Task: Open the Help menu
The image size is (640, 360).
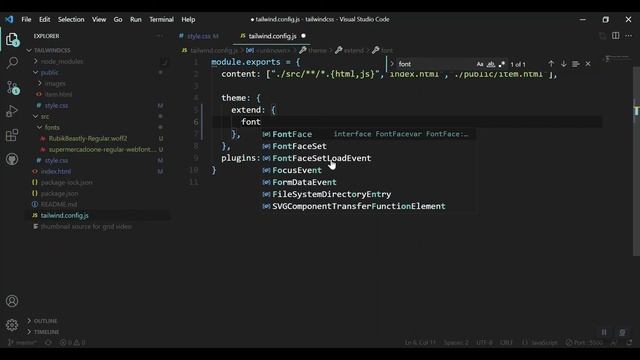Action: 188,19
